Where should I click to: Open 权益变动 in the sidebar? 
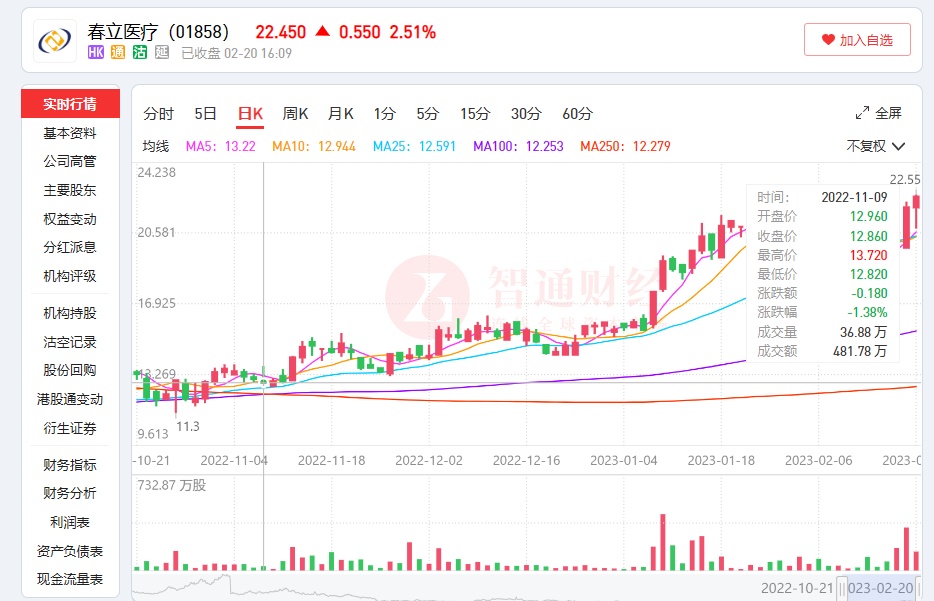pos(70,219)
